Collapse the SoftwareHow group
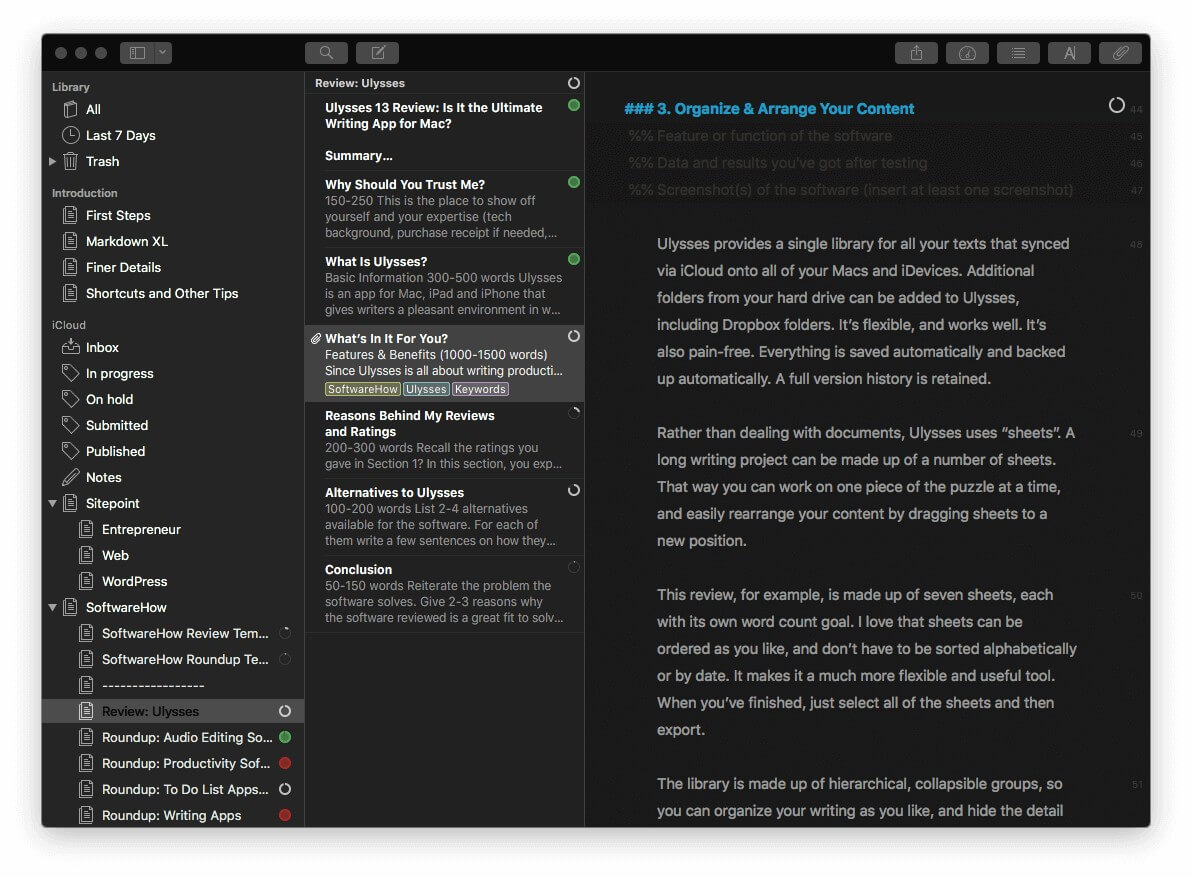 [x=53, y=607]
